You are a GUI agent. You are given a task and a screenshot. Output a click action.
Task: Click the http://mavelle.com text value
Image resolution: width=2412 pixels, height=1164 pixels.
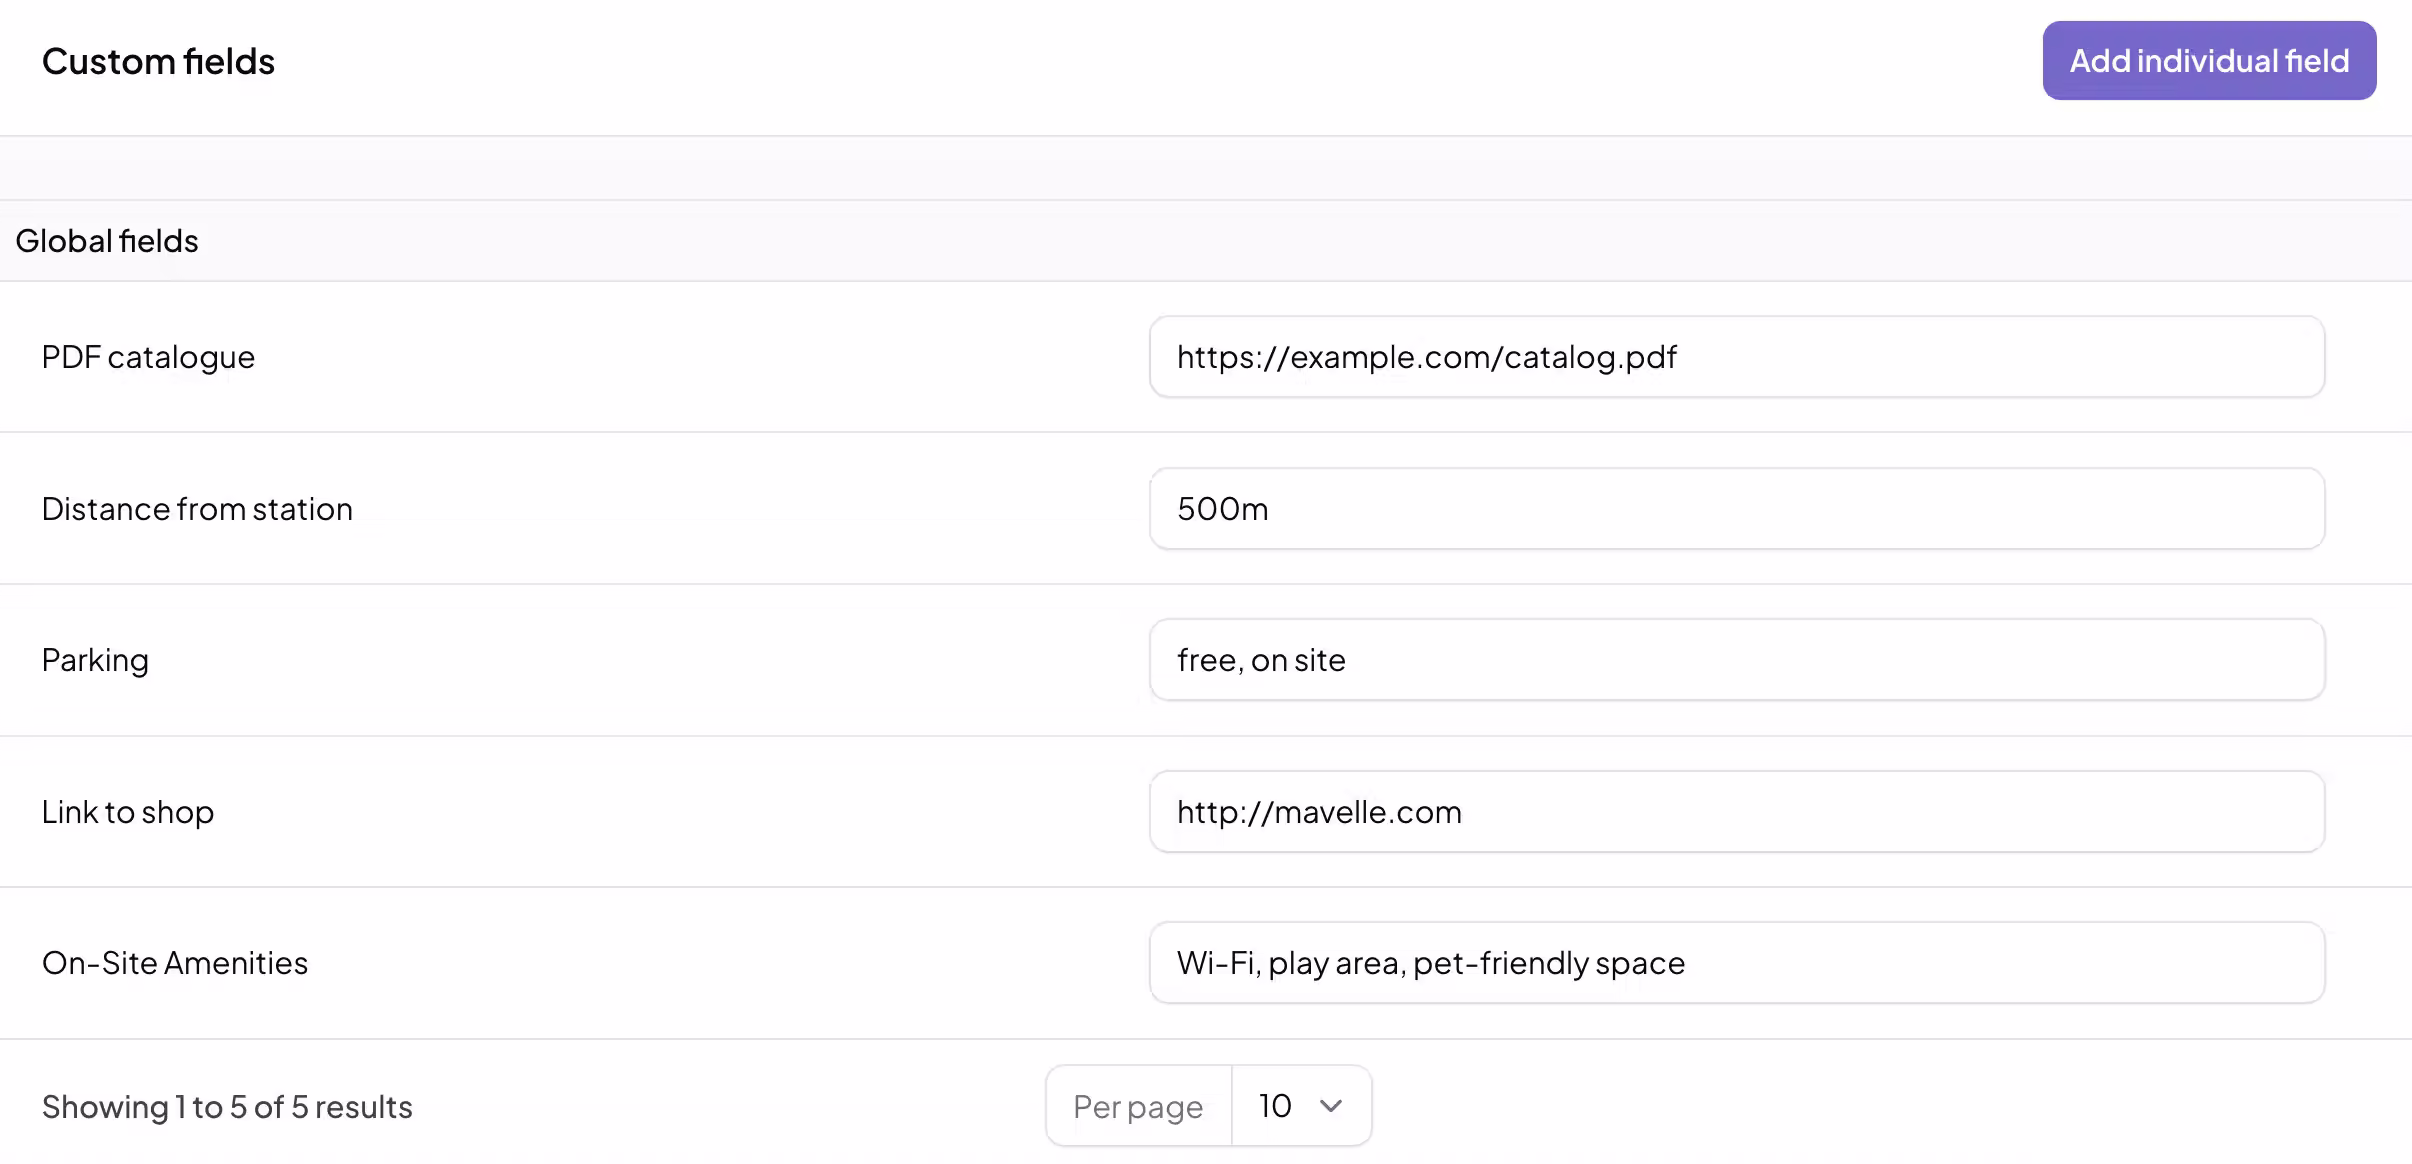(x=1319, y=812)
